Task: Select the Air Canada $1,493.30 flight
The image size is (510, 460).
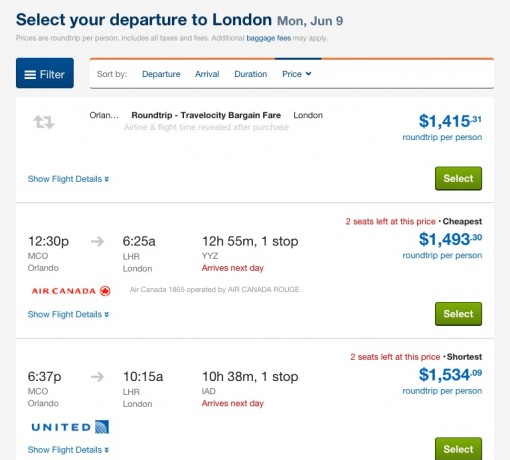Action: pos(458,314)
